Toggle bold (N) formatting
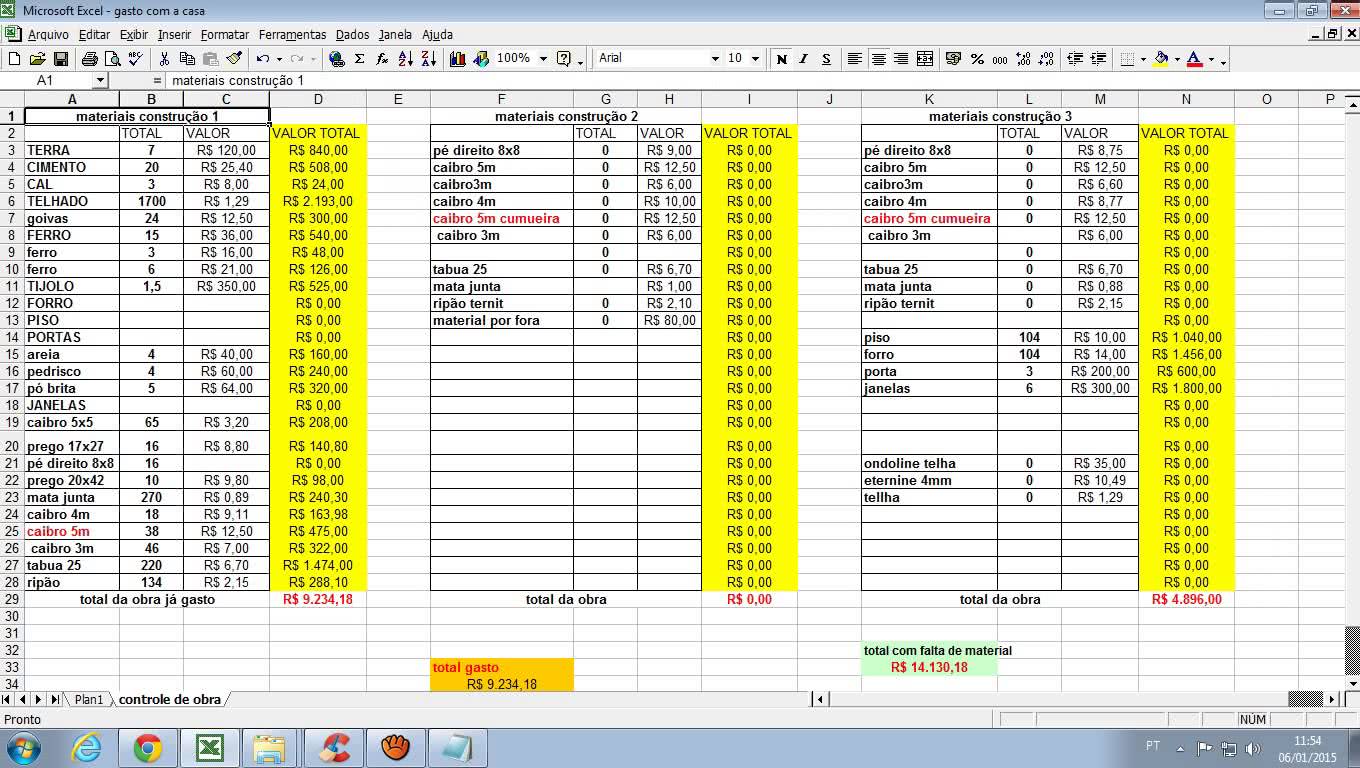The height and width of the screenshot is (768, 1360). [781, 59]
